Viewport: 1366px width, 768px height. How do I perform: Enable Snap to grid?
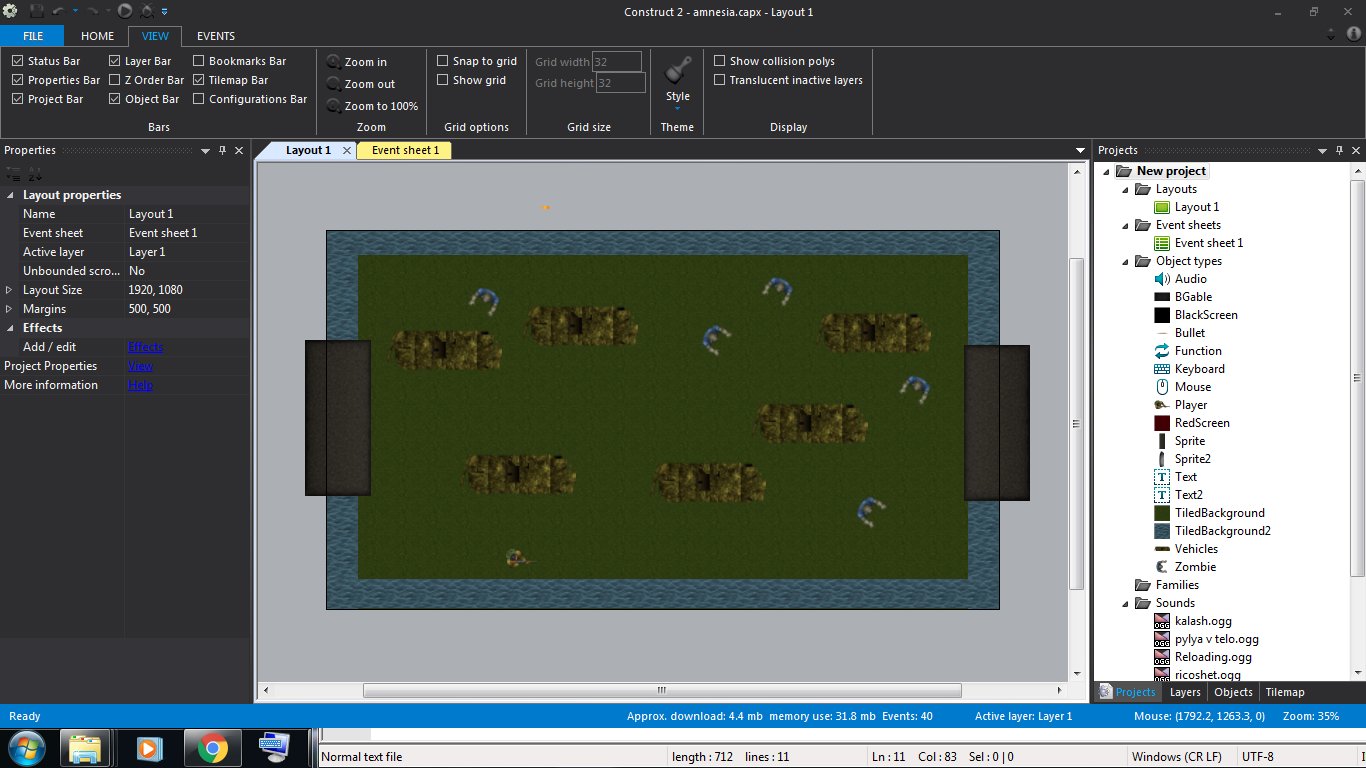click(x=443, y=61)
